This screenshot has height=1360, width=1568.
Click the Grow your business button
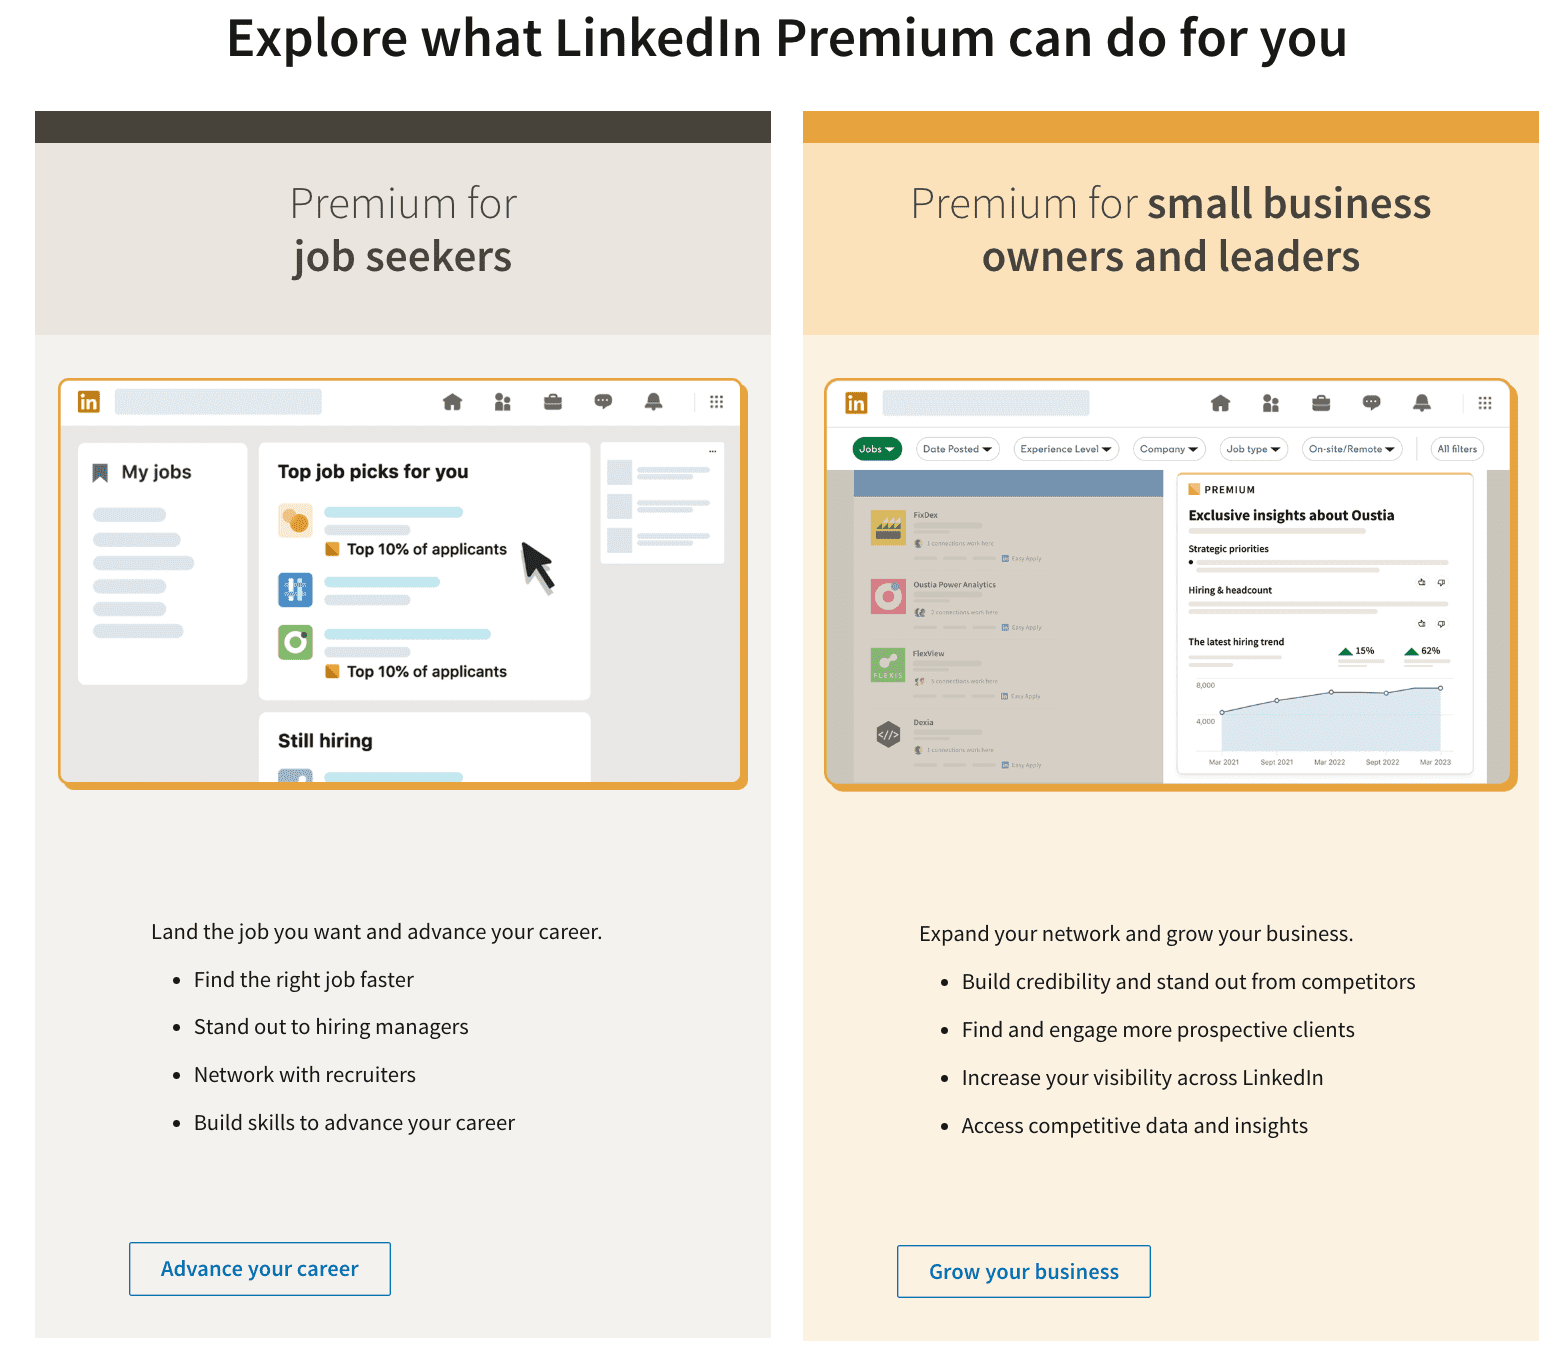point(1022,1271)
